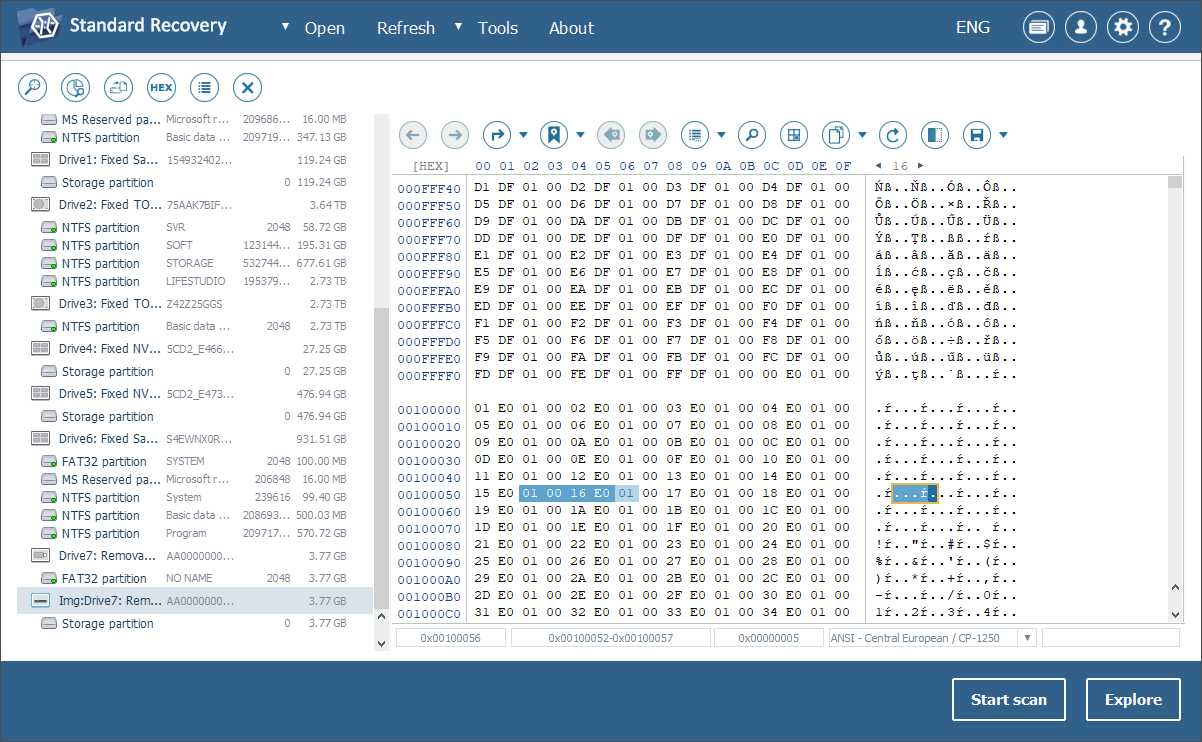Expand the save dropdown arrow

click(x=1003, y=134)
